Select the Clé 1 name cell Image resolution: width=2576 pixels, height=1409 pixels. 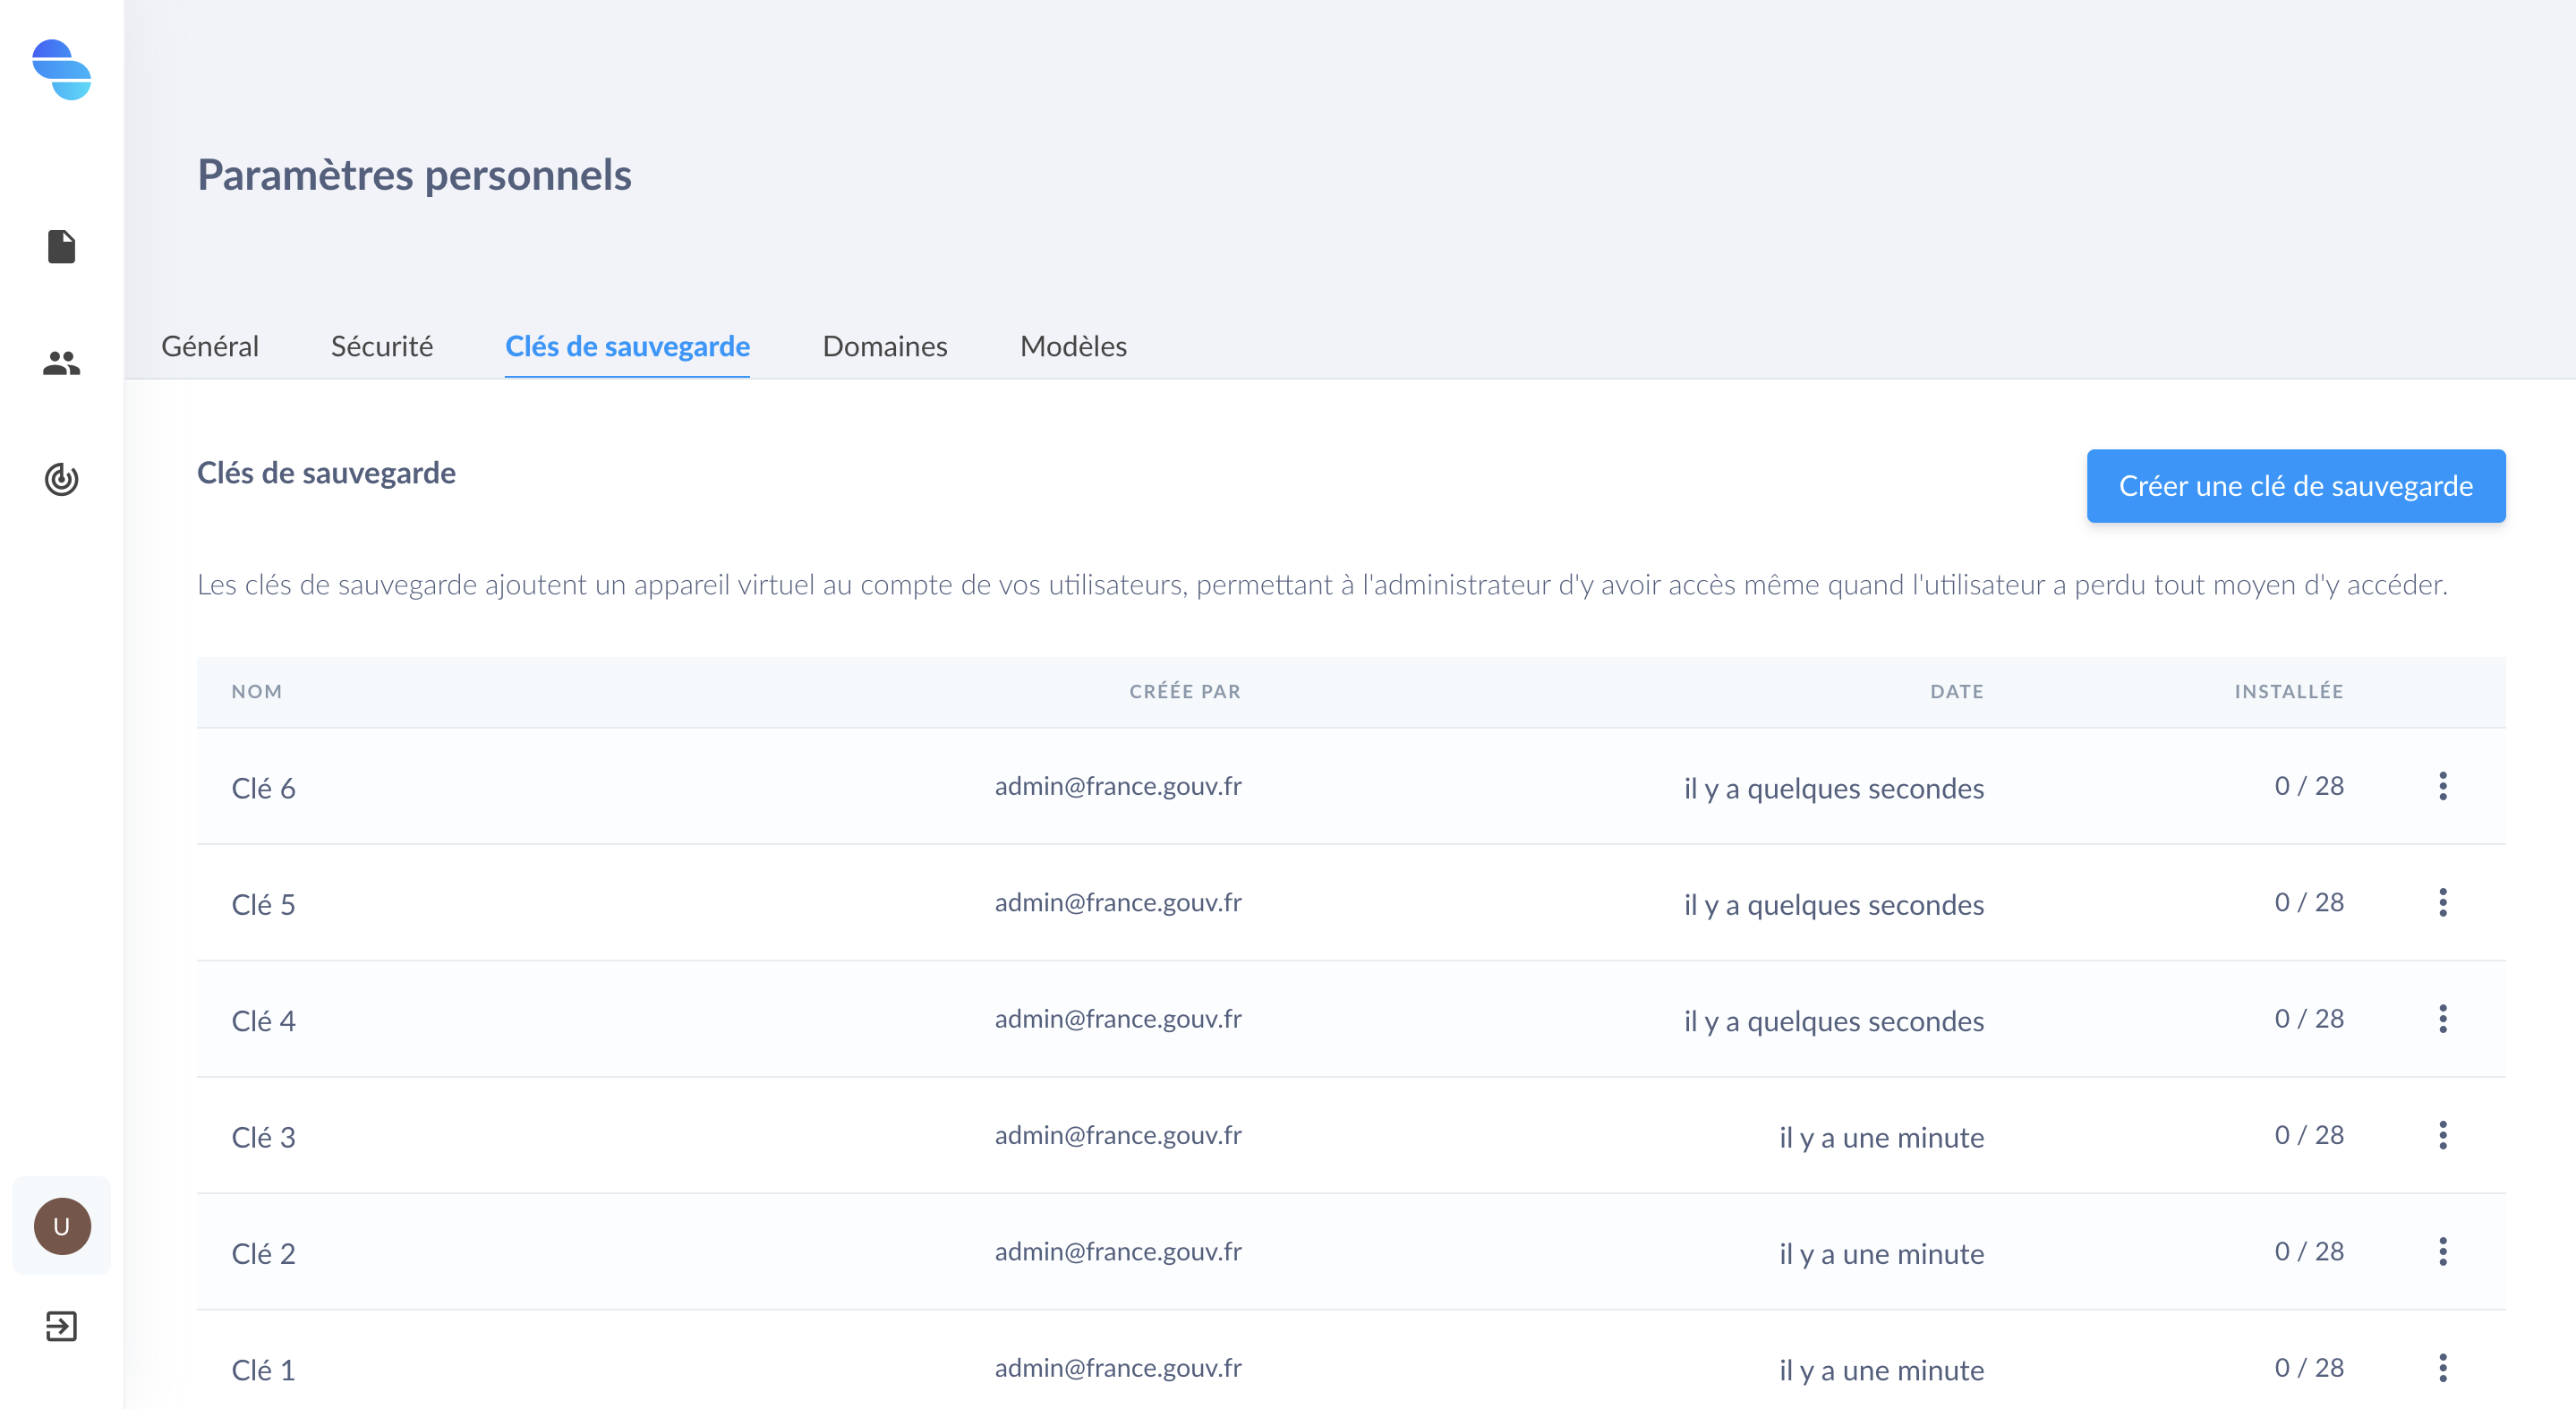(264, 1370)
